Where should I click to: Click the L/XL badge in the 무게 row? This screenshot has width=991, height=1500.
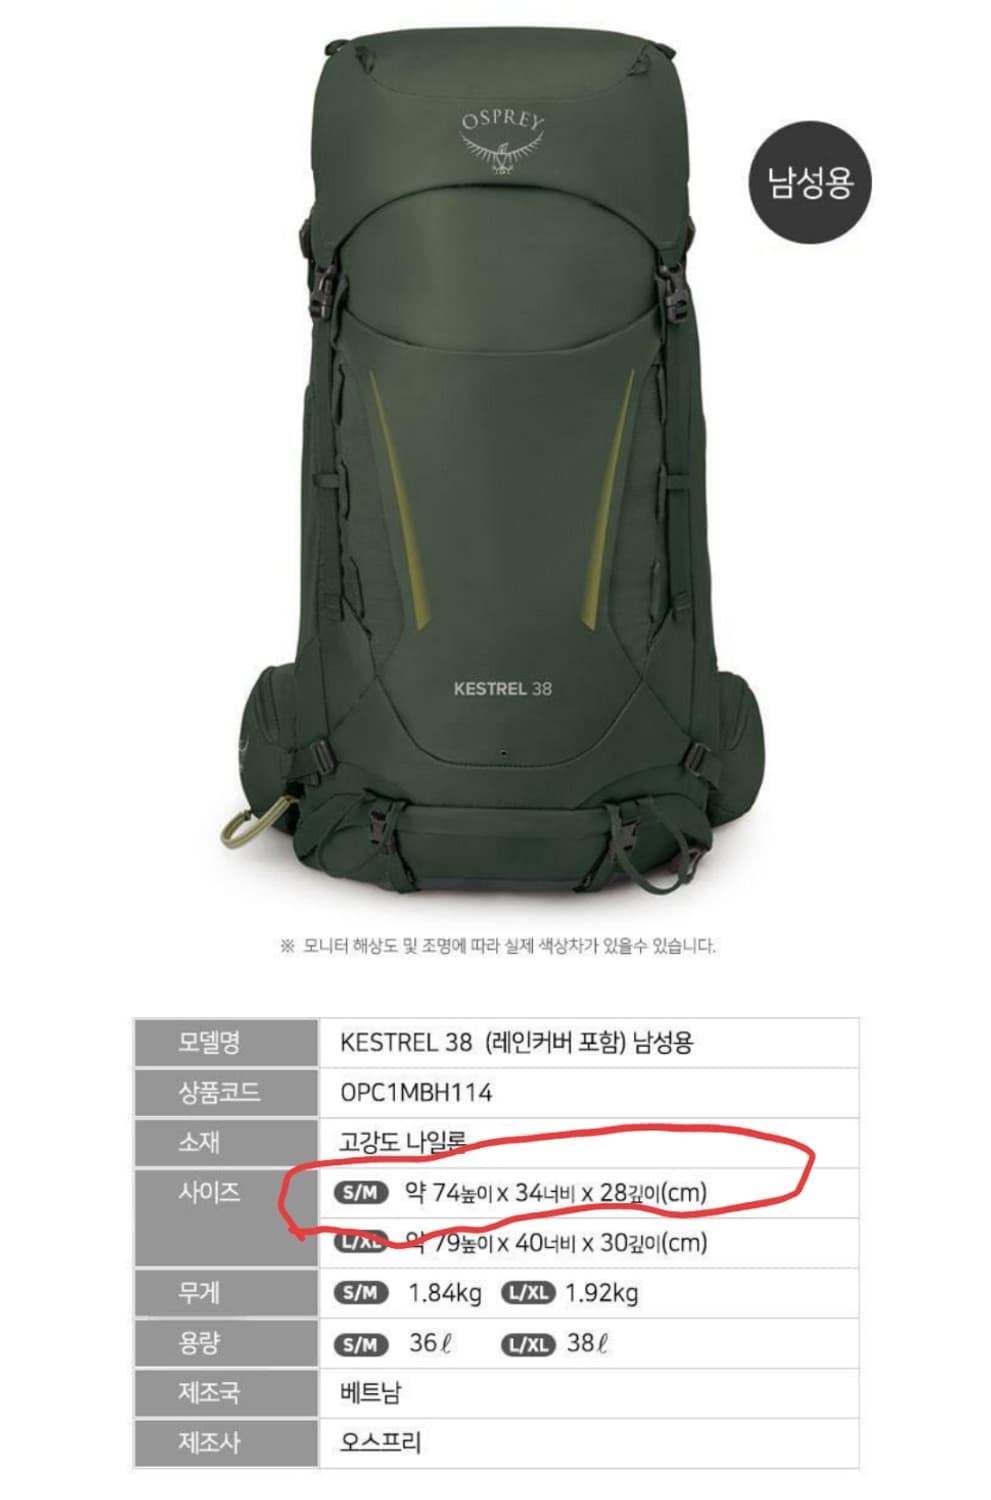click(527, 1293)
